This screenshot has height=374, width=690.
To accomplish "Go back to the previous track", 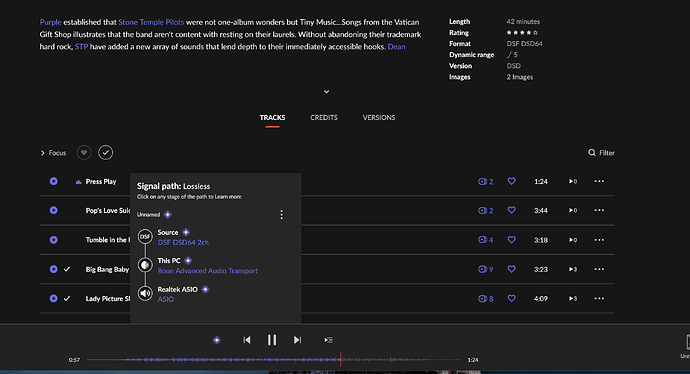I will 246,340.
